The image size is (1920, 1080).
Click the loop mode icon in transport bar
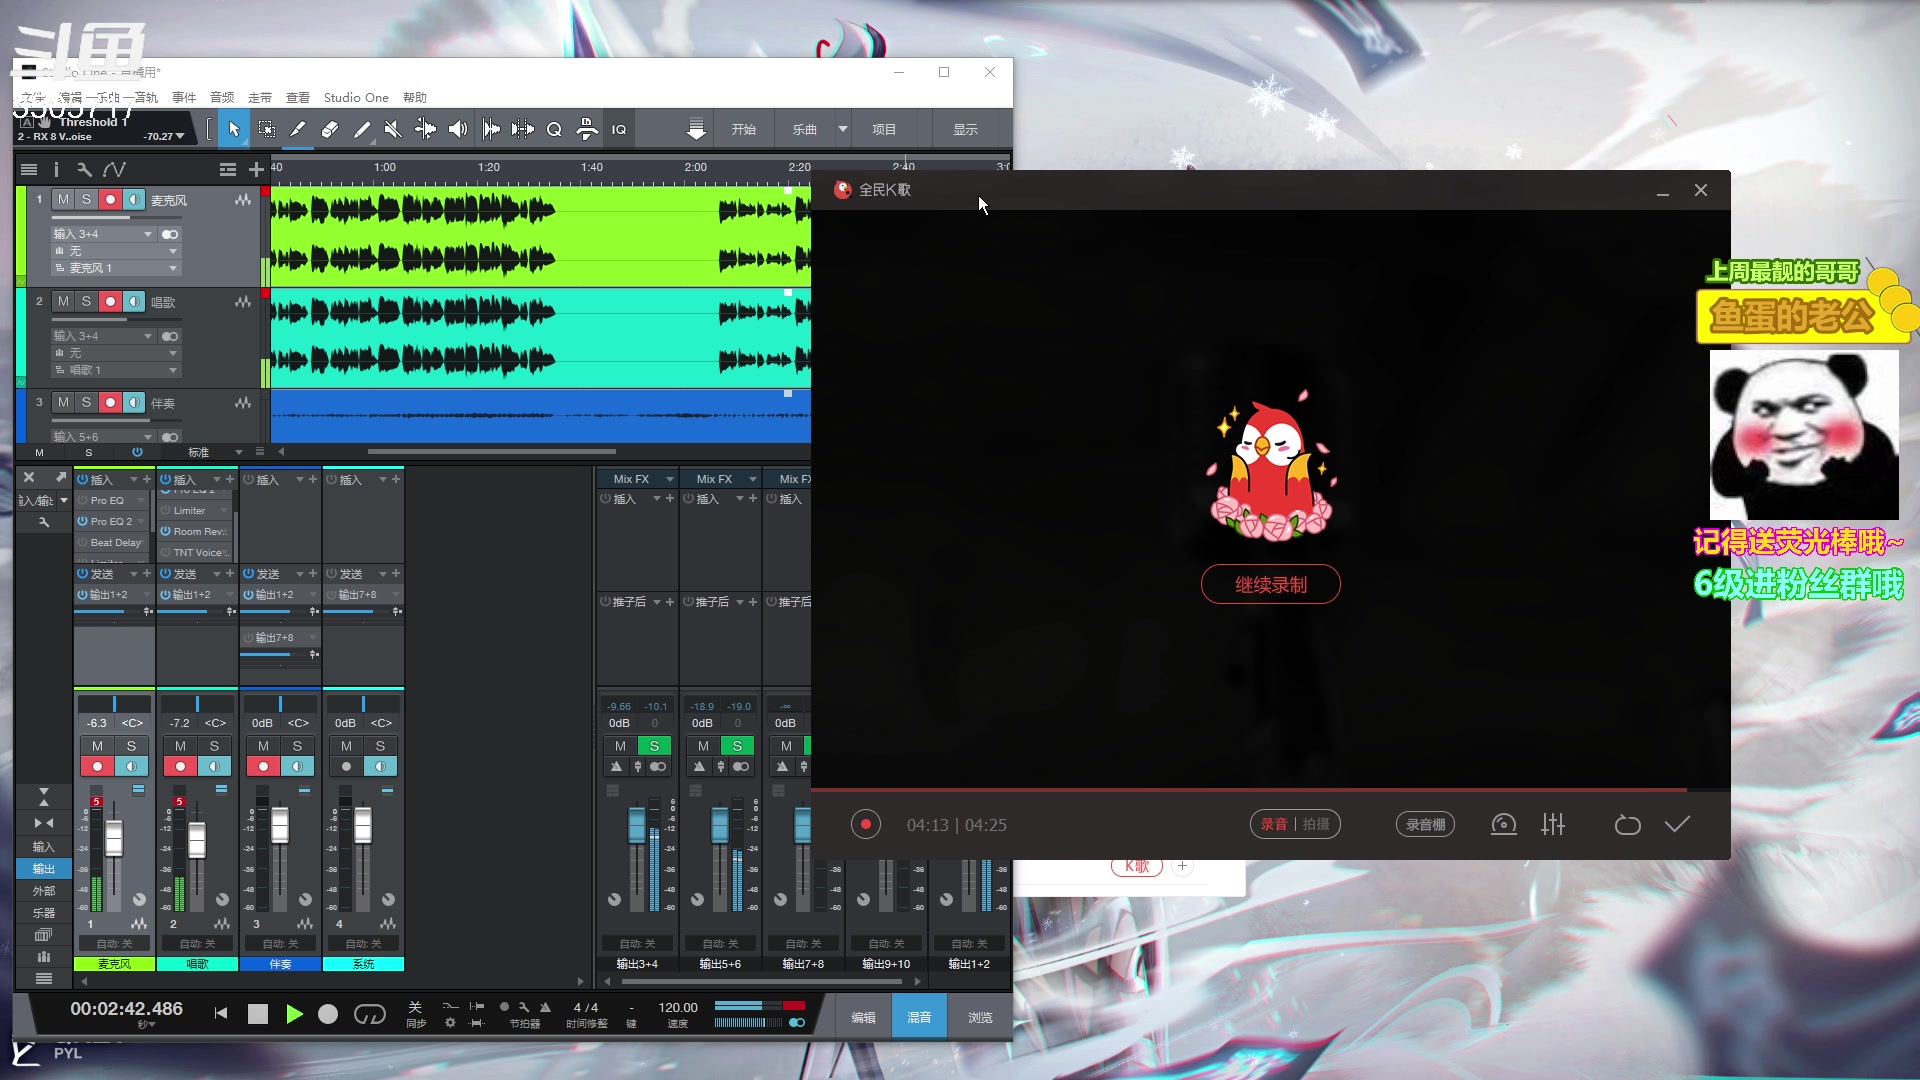click(369, 1014)
